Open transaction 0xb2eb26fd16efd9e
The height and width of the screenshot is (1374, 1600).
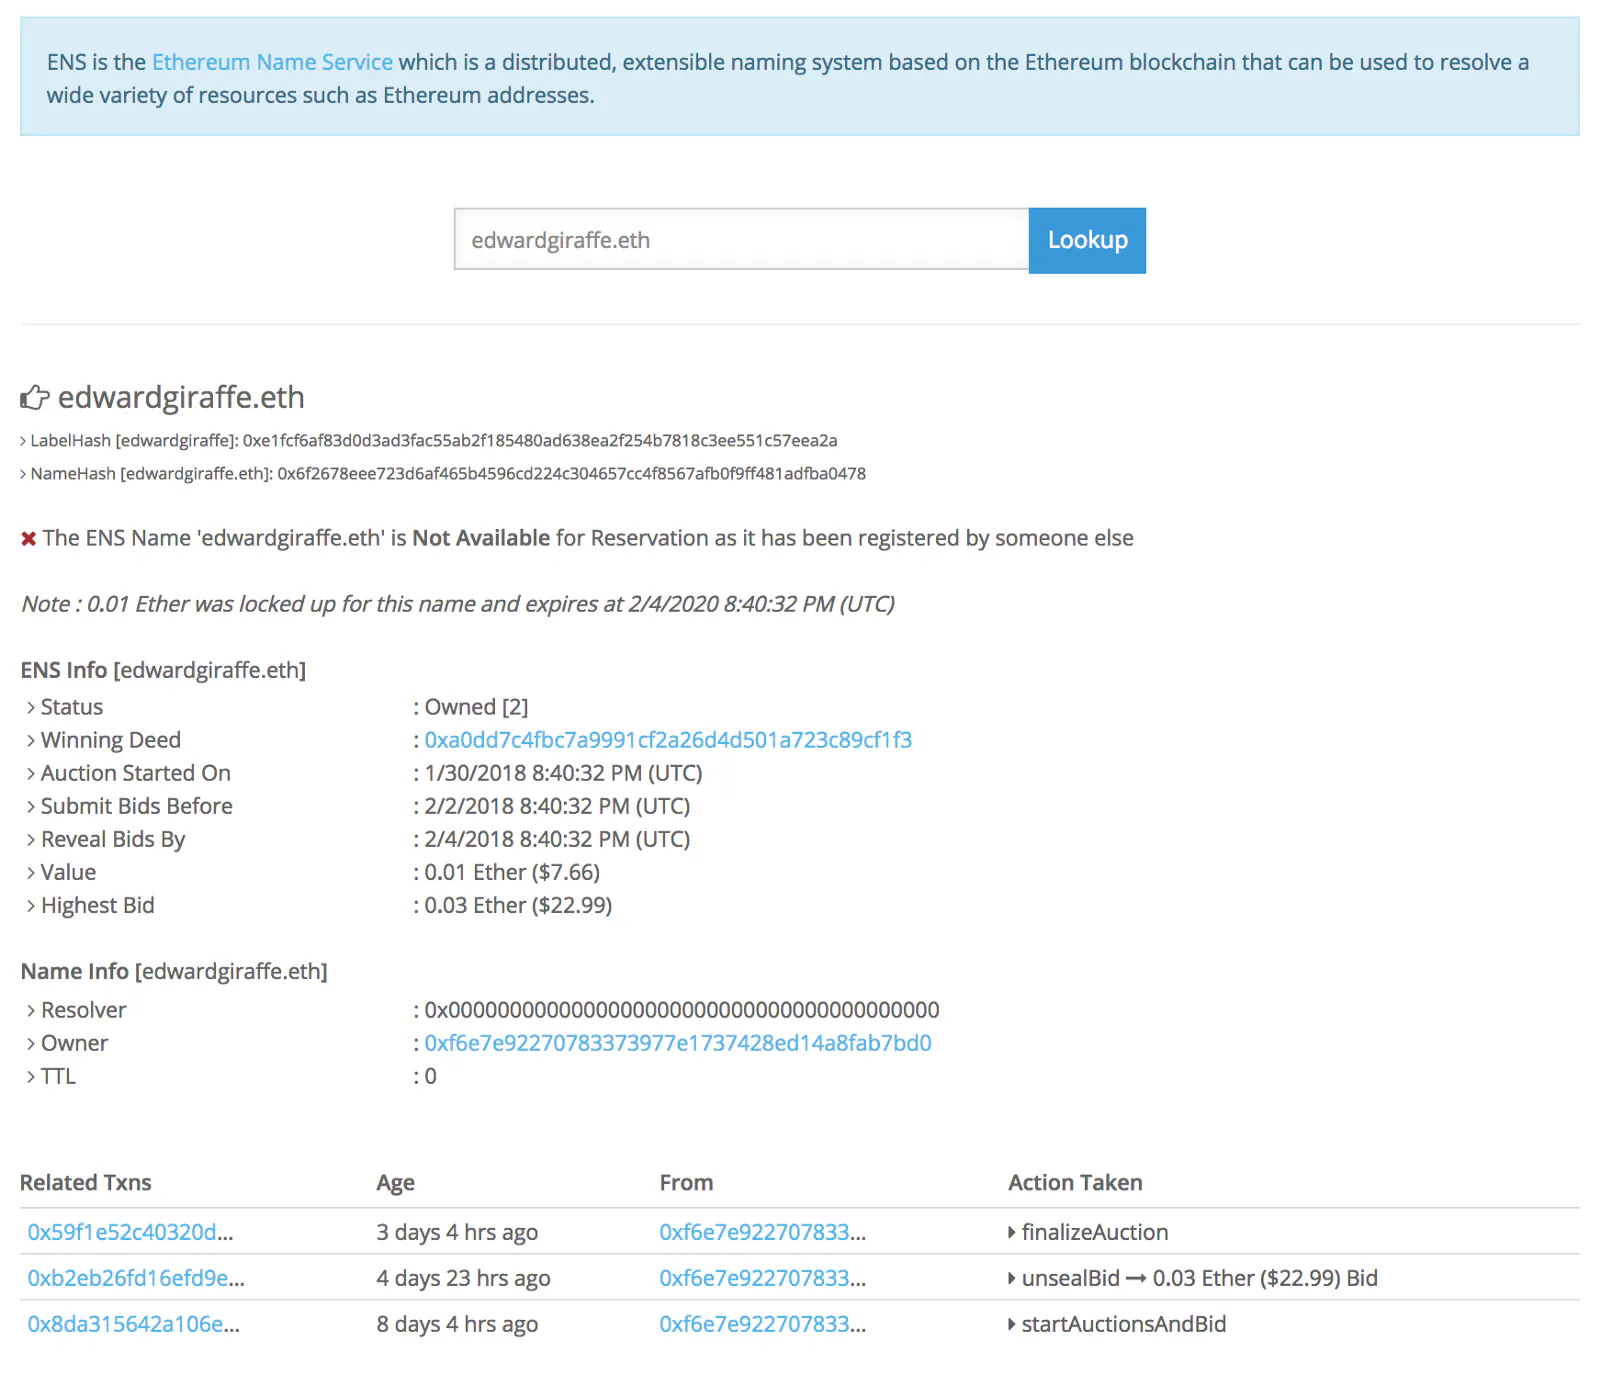pos(132,1278)
